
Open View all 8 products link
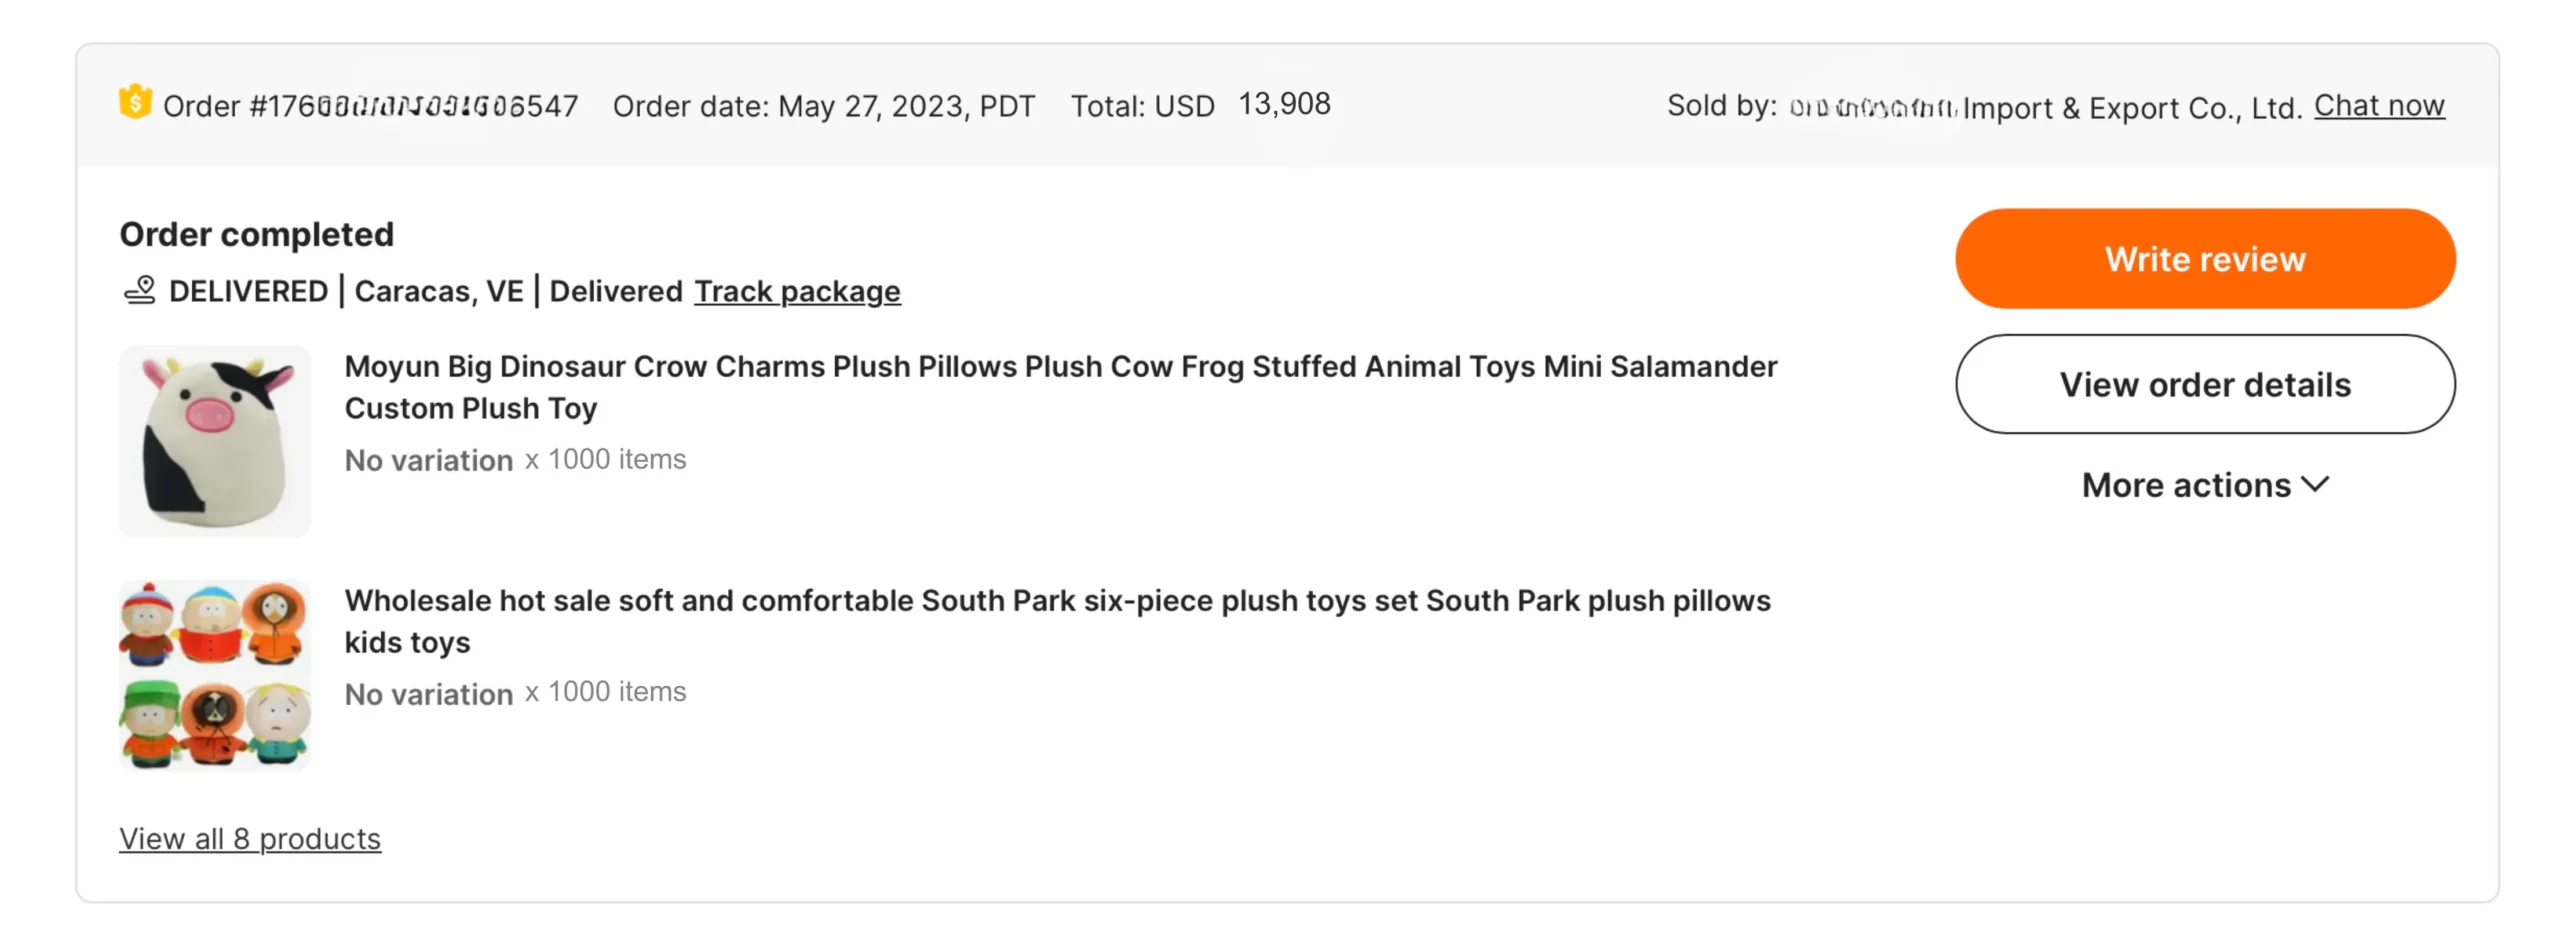pyautogui.click(x=249, y=838)
